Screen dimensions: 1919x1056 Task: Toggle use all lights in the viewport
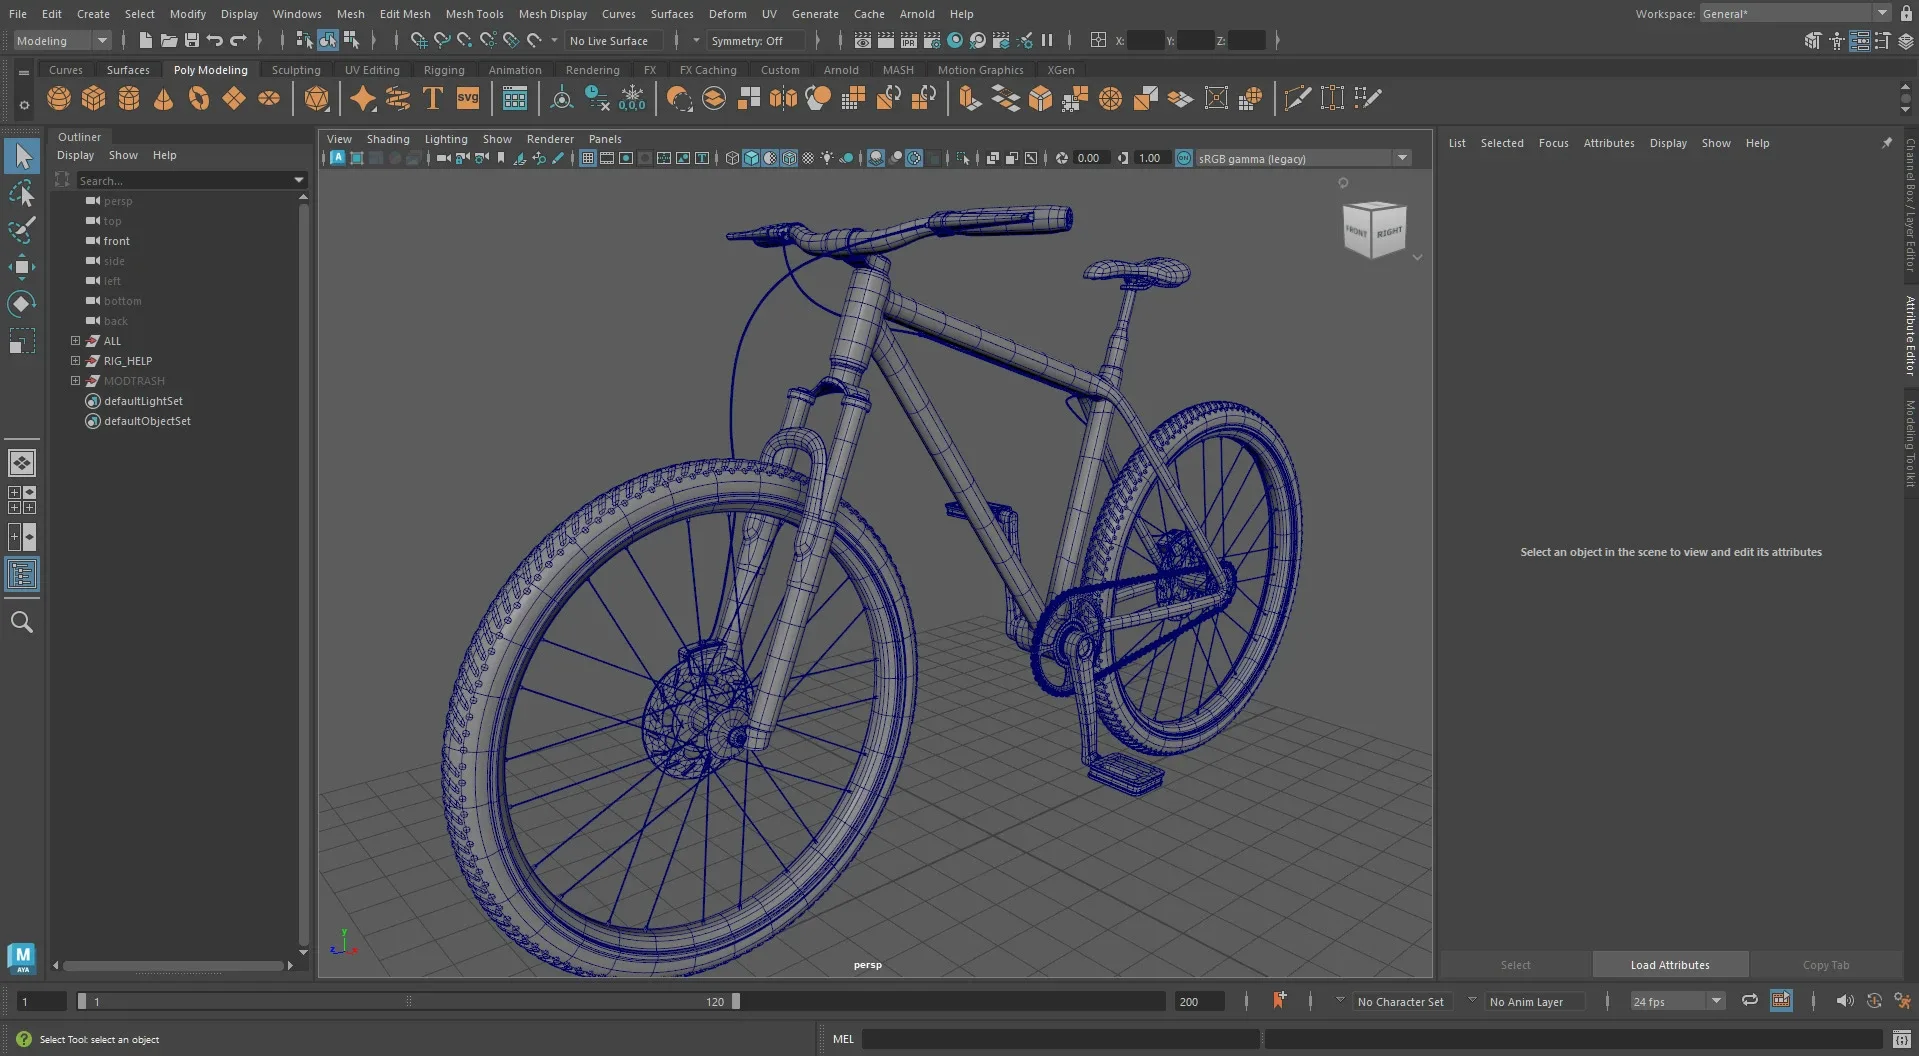point(827,158)
